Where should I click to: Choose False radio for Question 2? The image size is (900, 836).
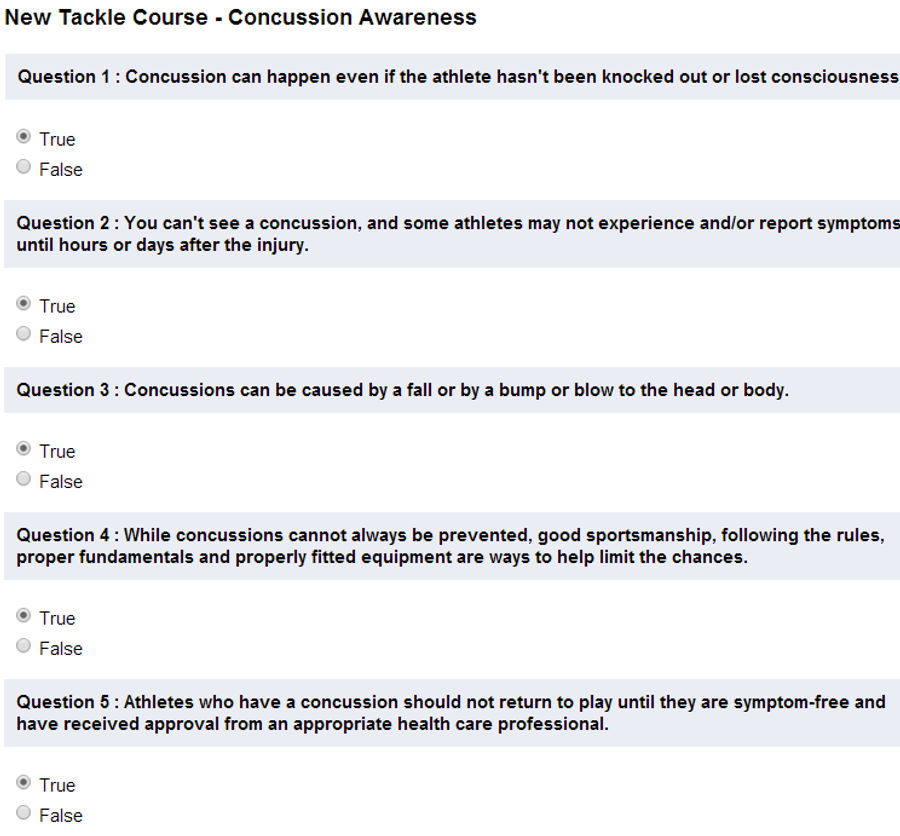click(x=24, y=334)
